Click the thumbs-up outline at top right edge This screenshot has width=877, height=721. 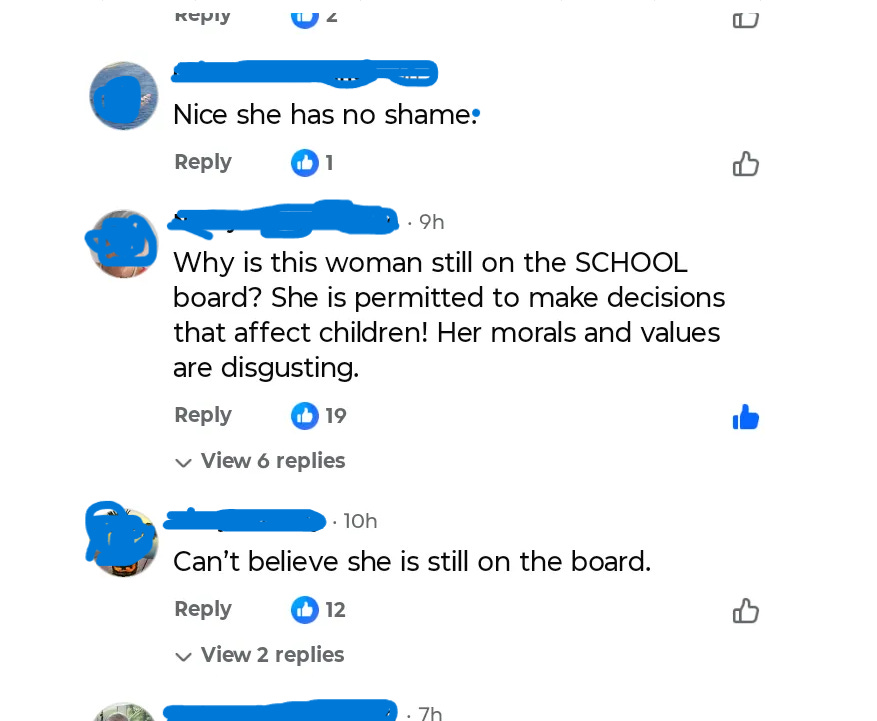746,20
